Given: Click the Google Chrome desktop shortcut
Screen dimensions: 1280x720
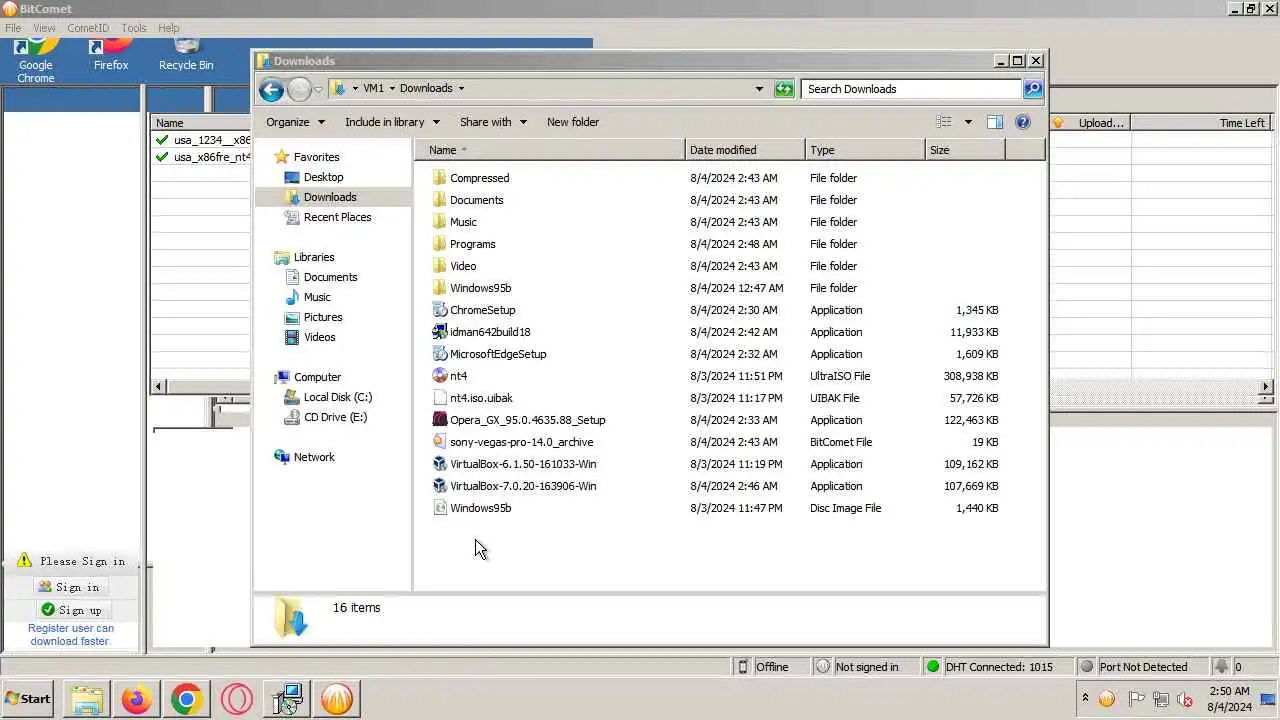Looking at the screenshot, I should pos(36,62).
